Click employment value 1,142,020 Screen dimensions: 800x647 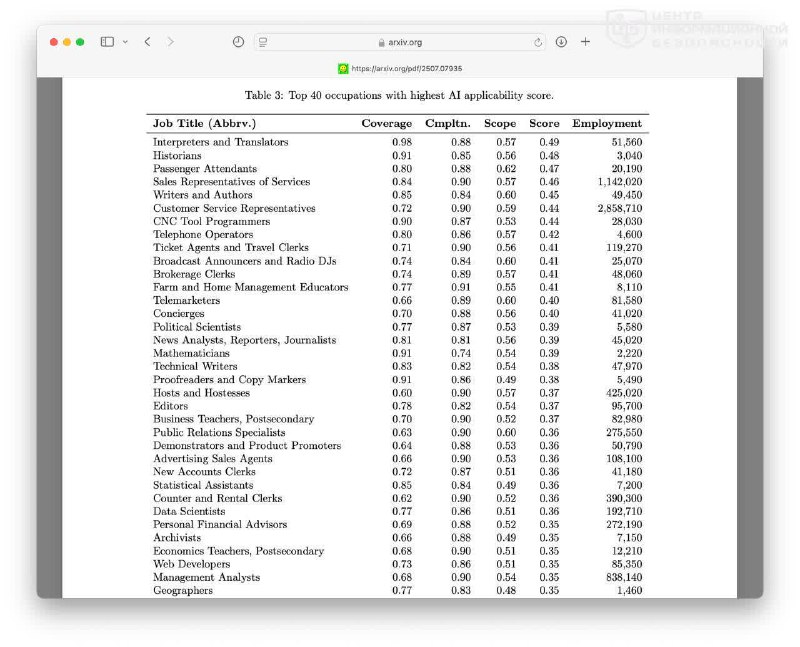click(x=620, y=182)
